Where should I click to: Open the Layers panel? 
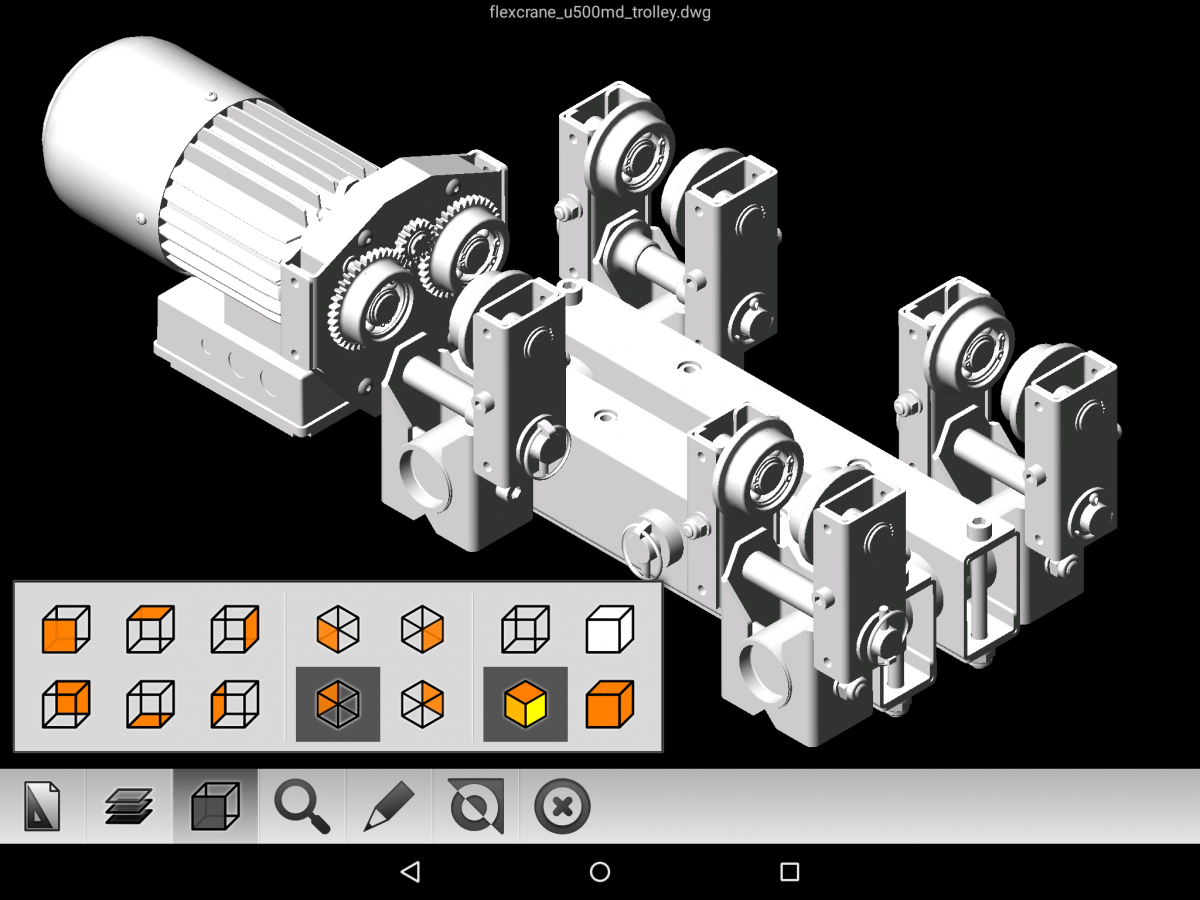coord(130,805)
